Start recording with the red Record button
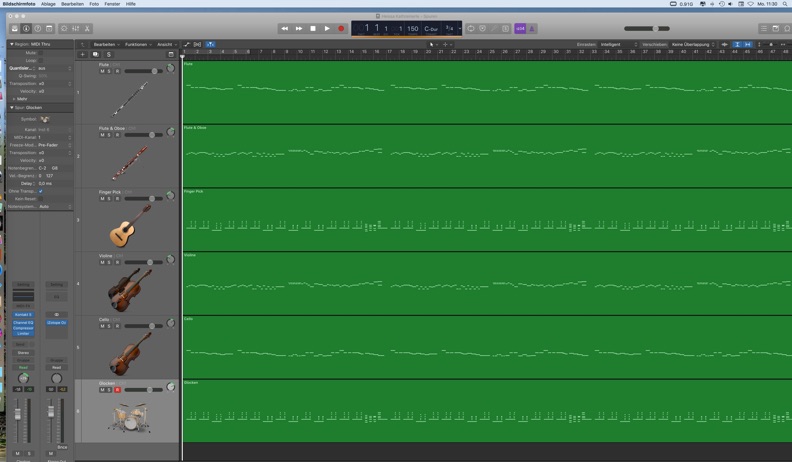Image resolution: width=792 pixels, height=462 pixels. [341, 29]
